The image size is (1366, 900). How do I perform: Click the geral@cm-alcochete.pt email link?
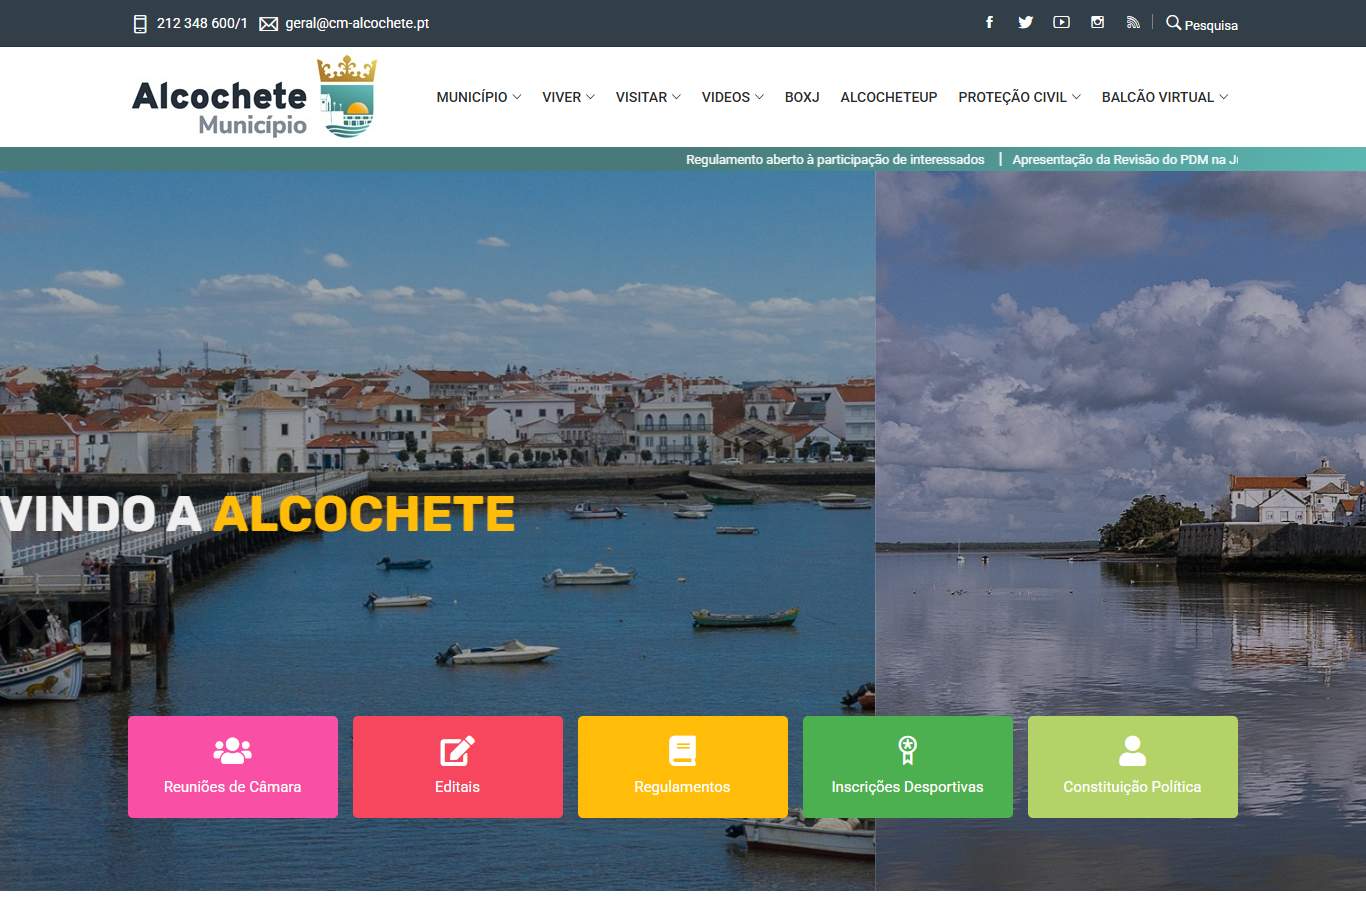[x=357, y=23]
